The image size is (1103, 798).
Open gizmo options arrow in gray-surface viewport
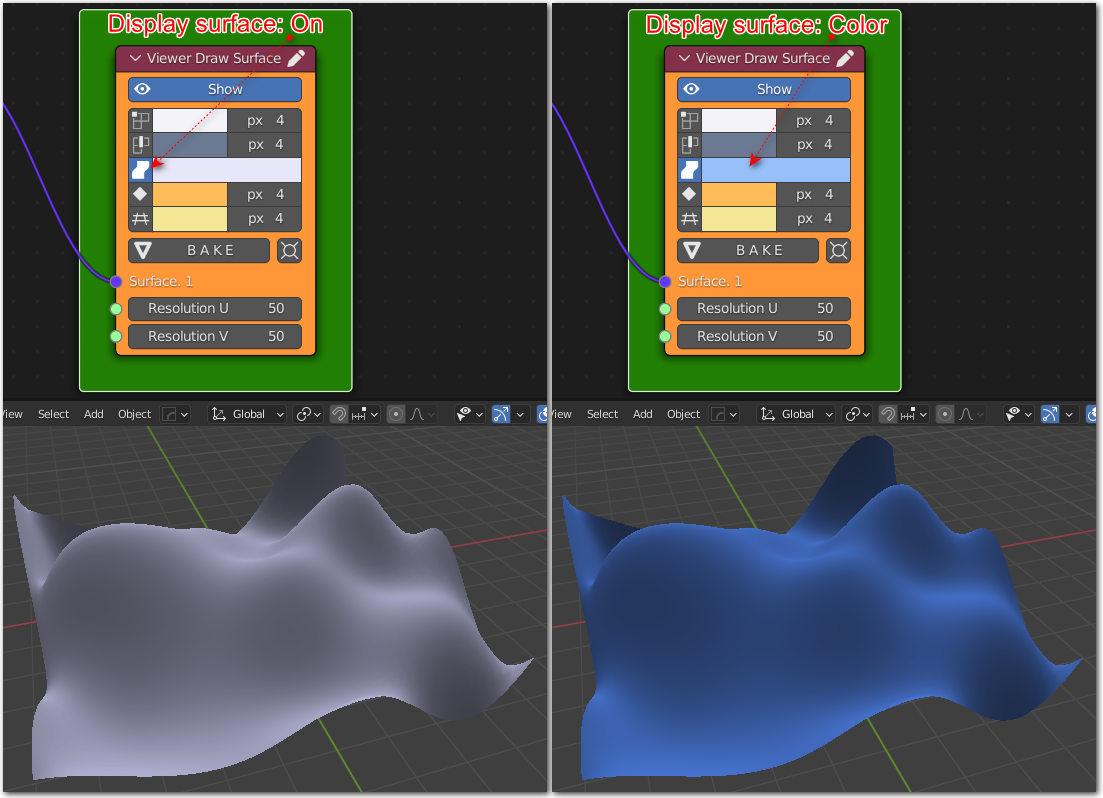point(520,414)
